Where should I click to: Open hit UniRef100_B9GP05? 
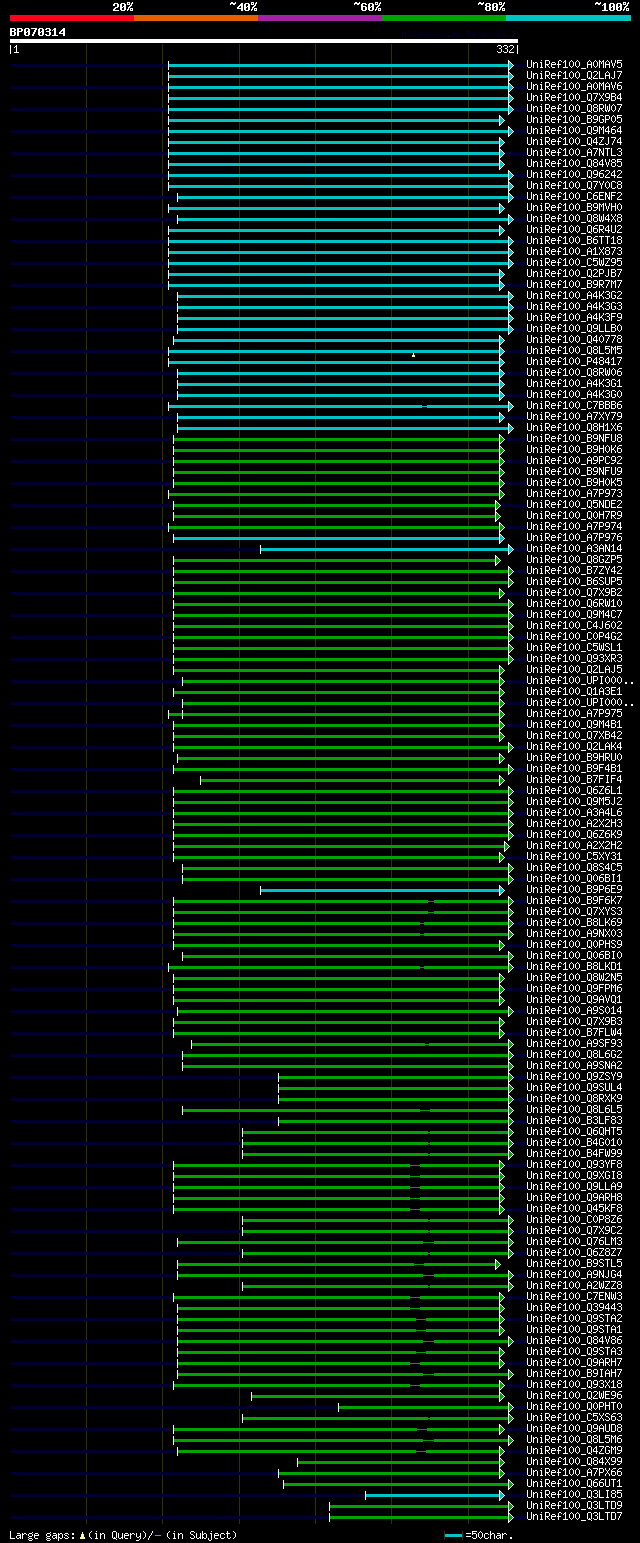574,119
